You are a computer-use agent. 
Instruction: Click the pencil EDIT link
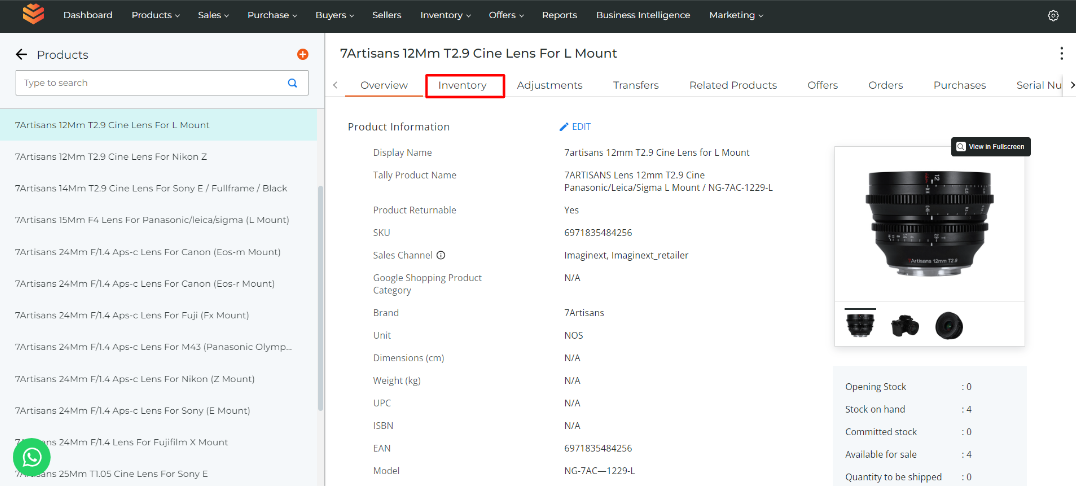[x=575, y=127]
